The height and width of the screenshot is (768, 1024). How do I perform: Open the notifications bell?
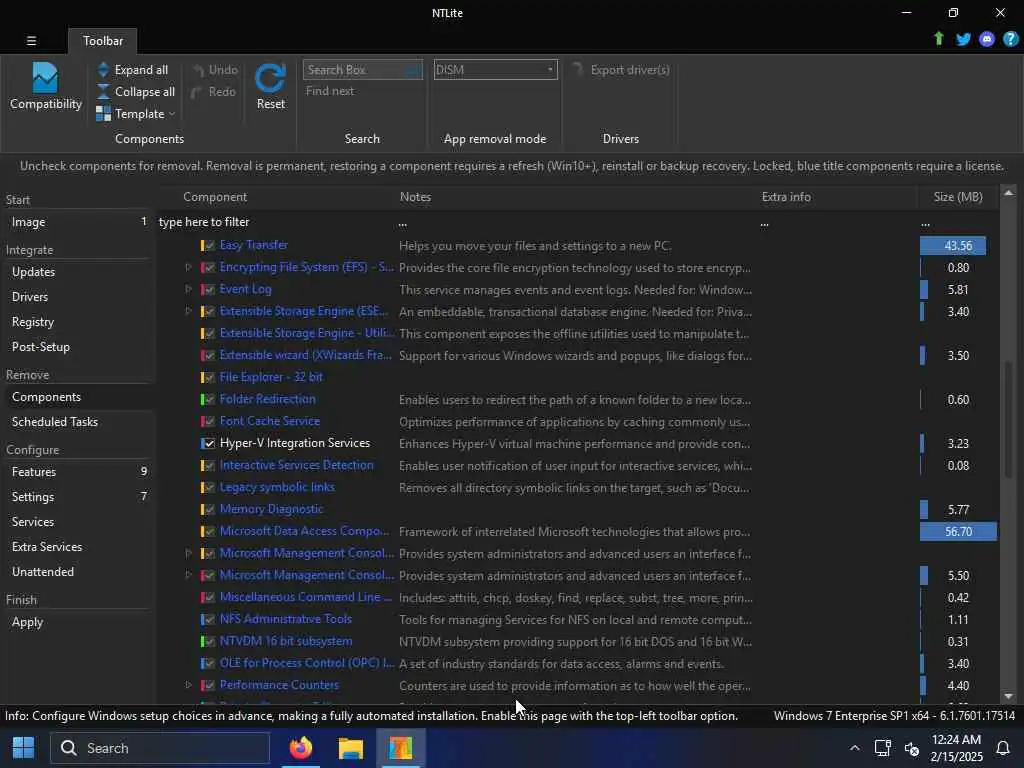click(1002, 748)
